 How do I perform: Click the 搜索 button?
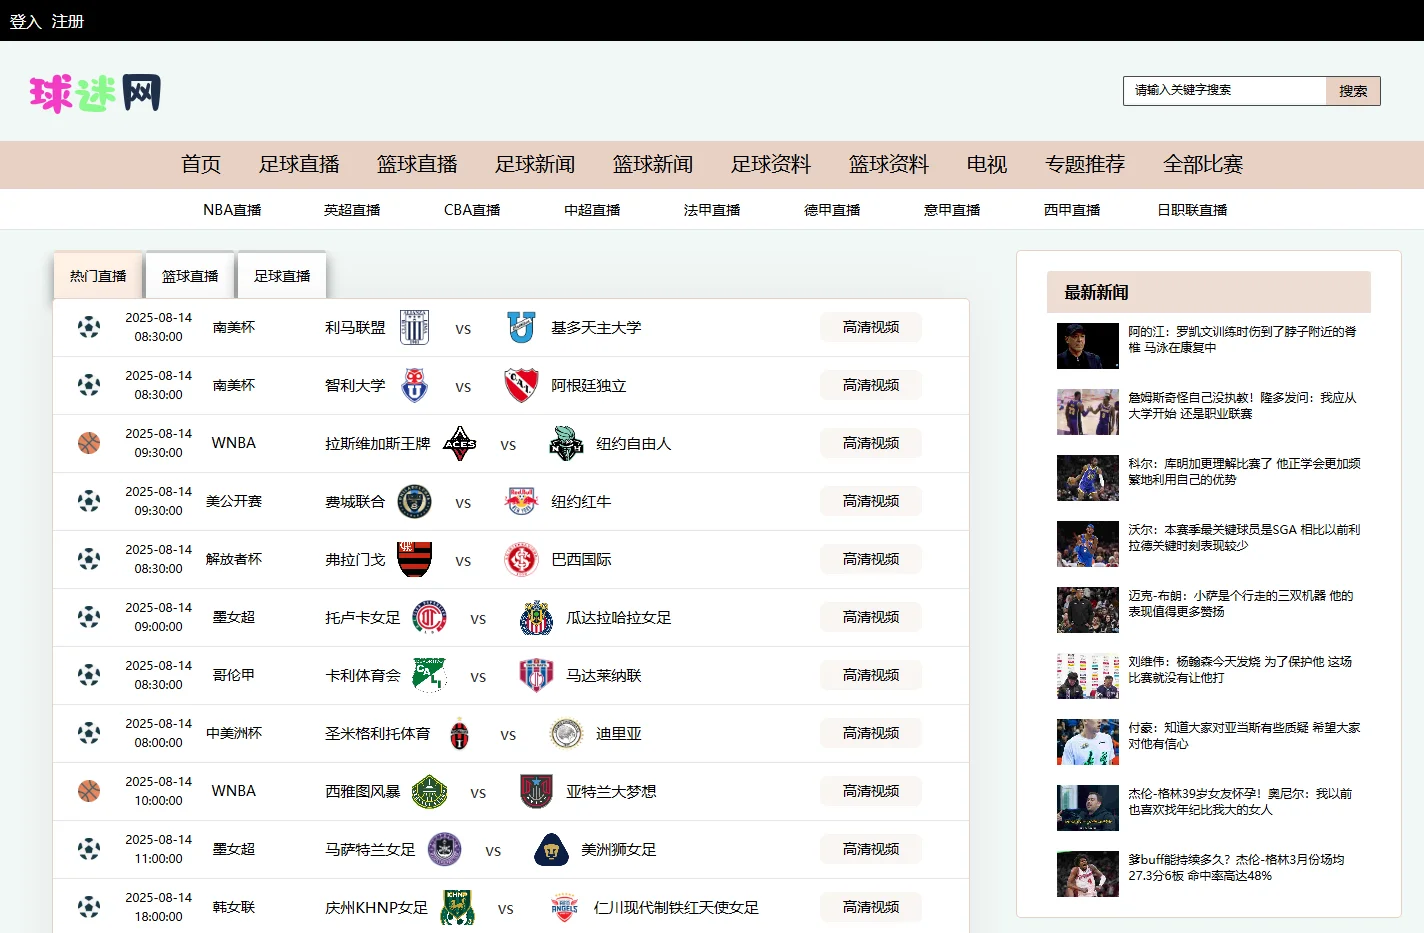(x=1353, y=91)
